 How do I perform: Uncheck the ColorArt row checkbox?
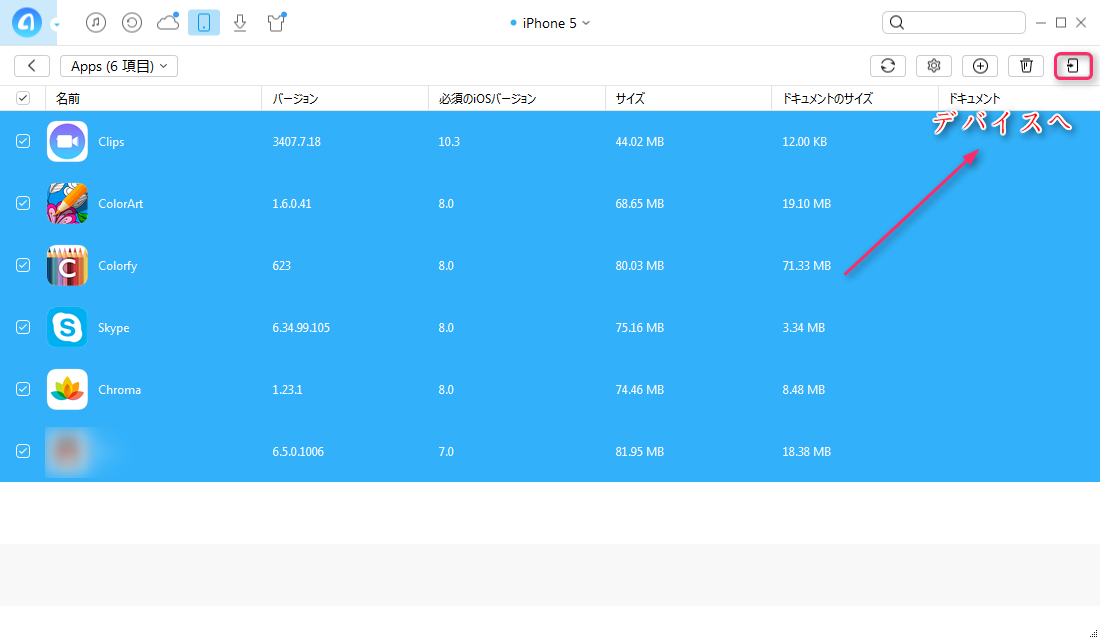click(x=23, y=203)
